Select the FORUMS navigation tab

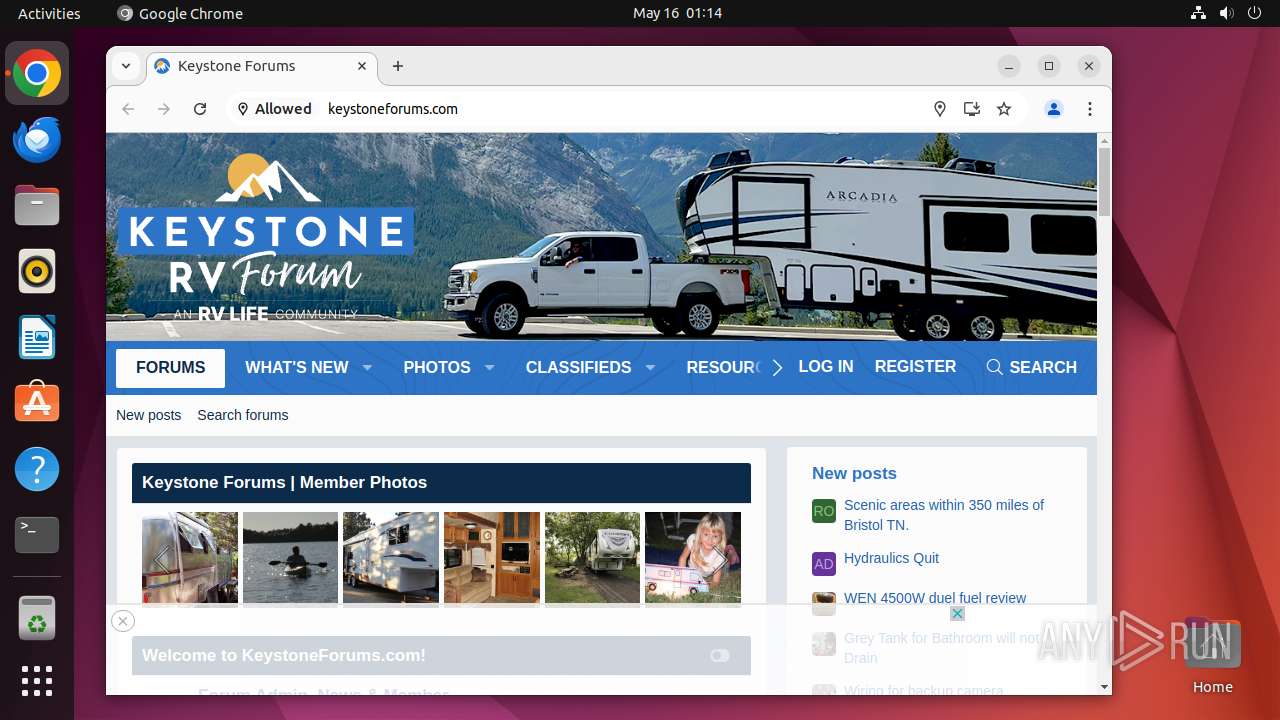[x=170, y=368]
